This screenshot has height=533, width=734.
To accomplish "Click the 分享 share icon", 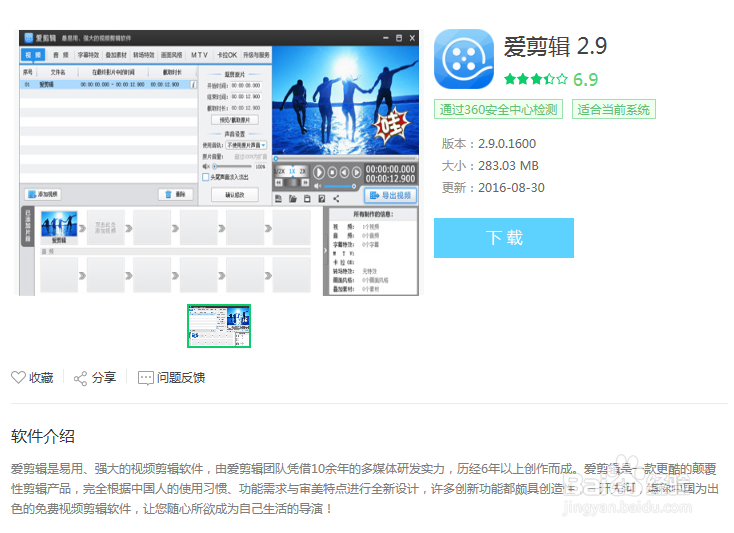I will [x=81, y=378].
